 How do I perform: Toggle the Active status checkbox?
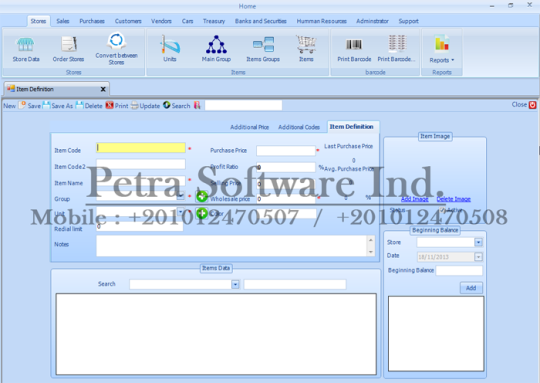(x=442, y=210)
